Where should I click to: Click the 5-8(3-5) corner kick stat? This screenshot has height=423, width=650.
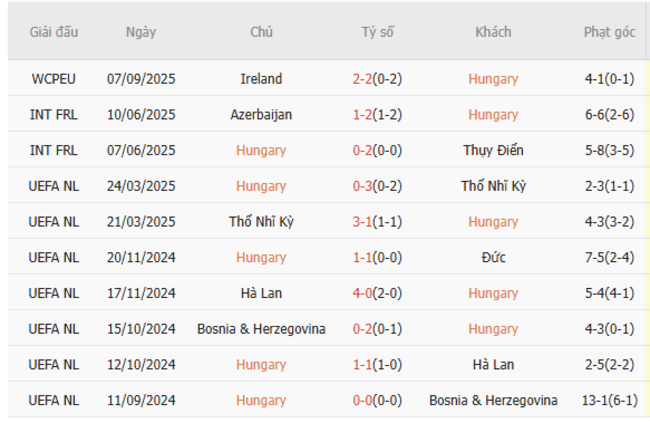(609, 151)
